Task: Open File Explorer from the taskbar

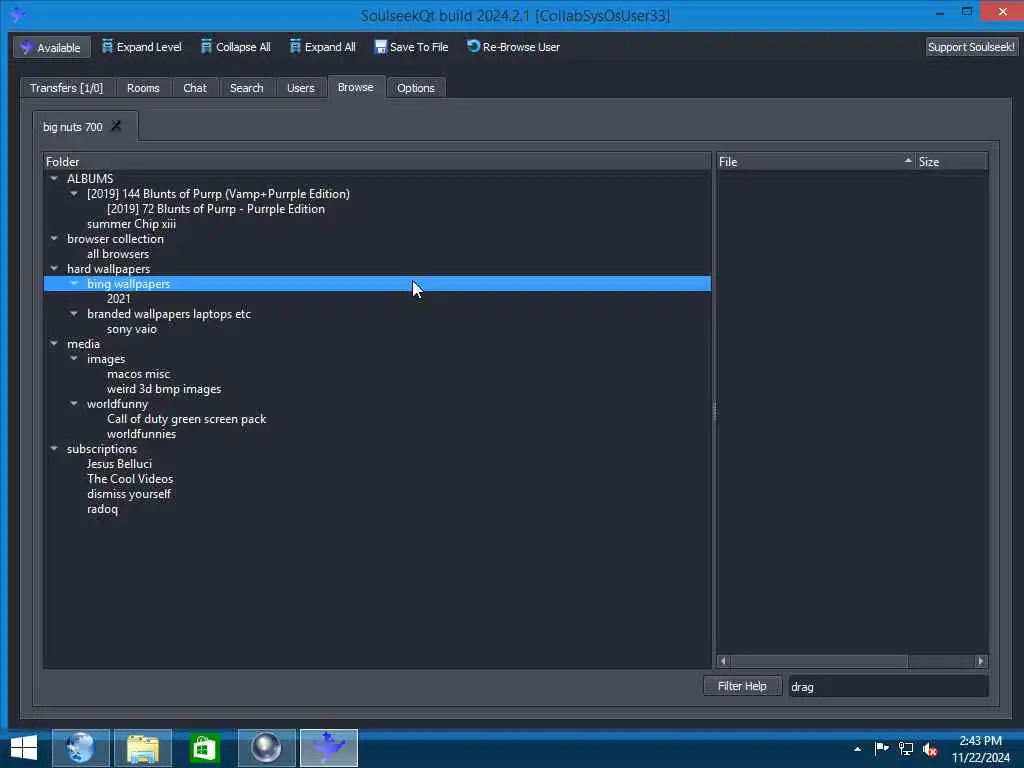Action: tap(143, 748)
